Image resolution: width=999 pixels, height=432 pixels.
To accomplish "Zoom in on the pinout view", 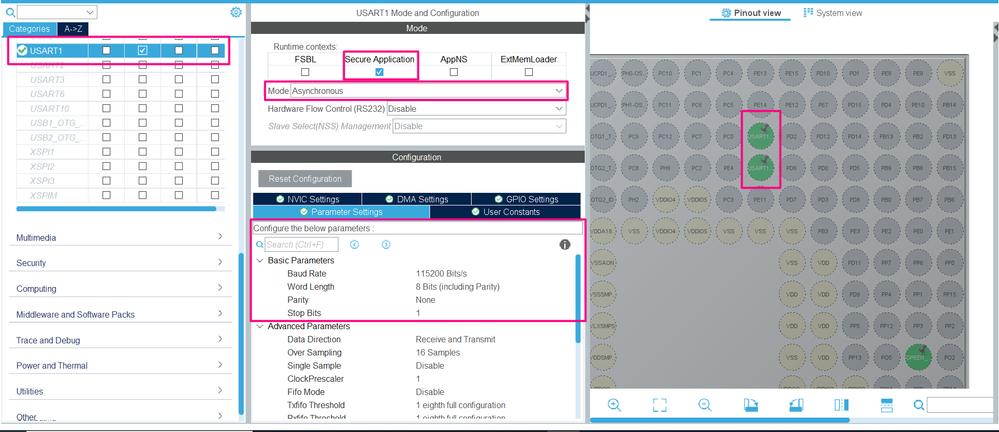I will (x=614, y=405).
